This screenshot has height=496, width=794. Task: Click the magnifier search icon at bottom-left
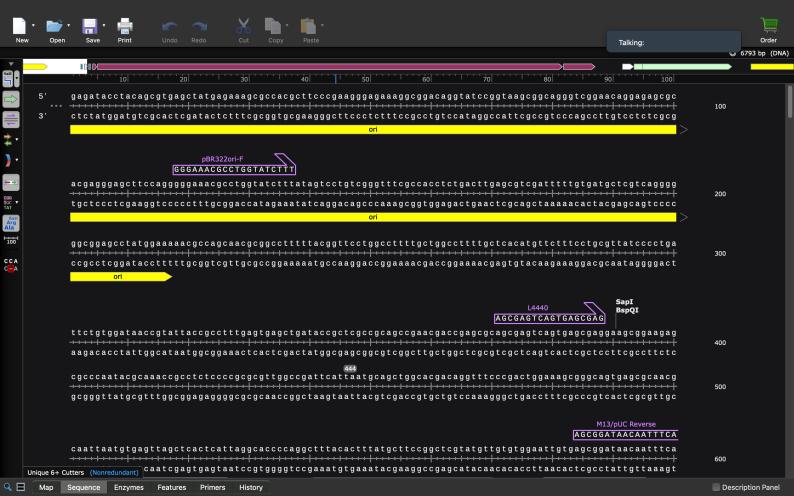(x=8, y=487)
